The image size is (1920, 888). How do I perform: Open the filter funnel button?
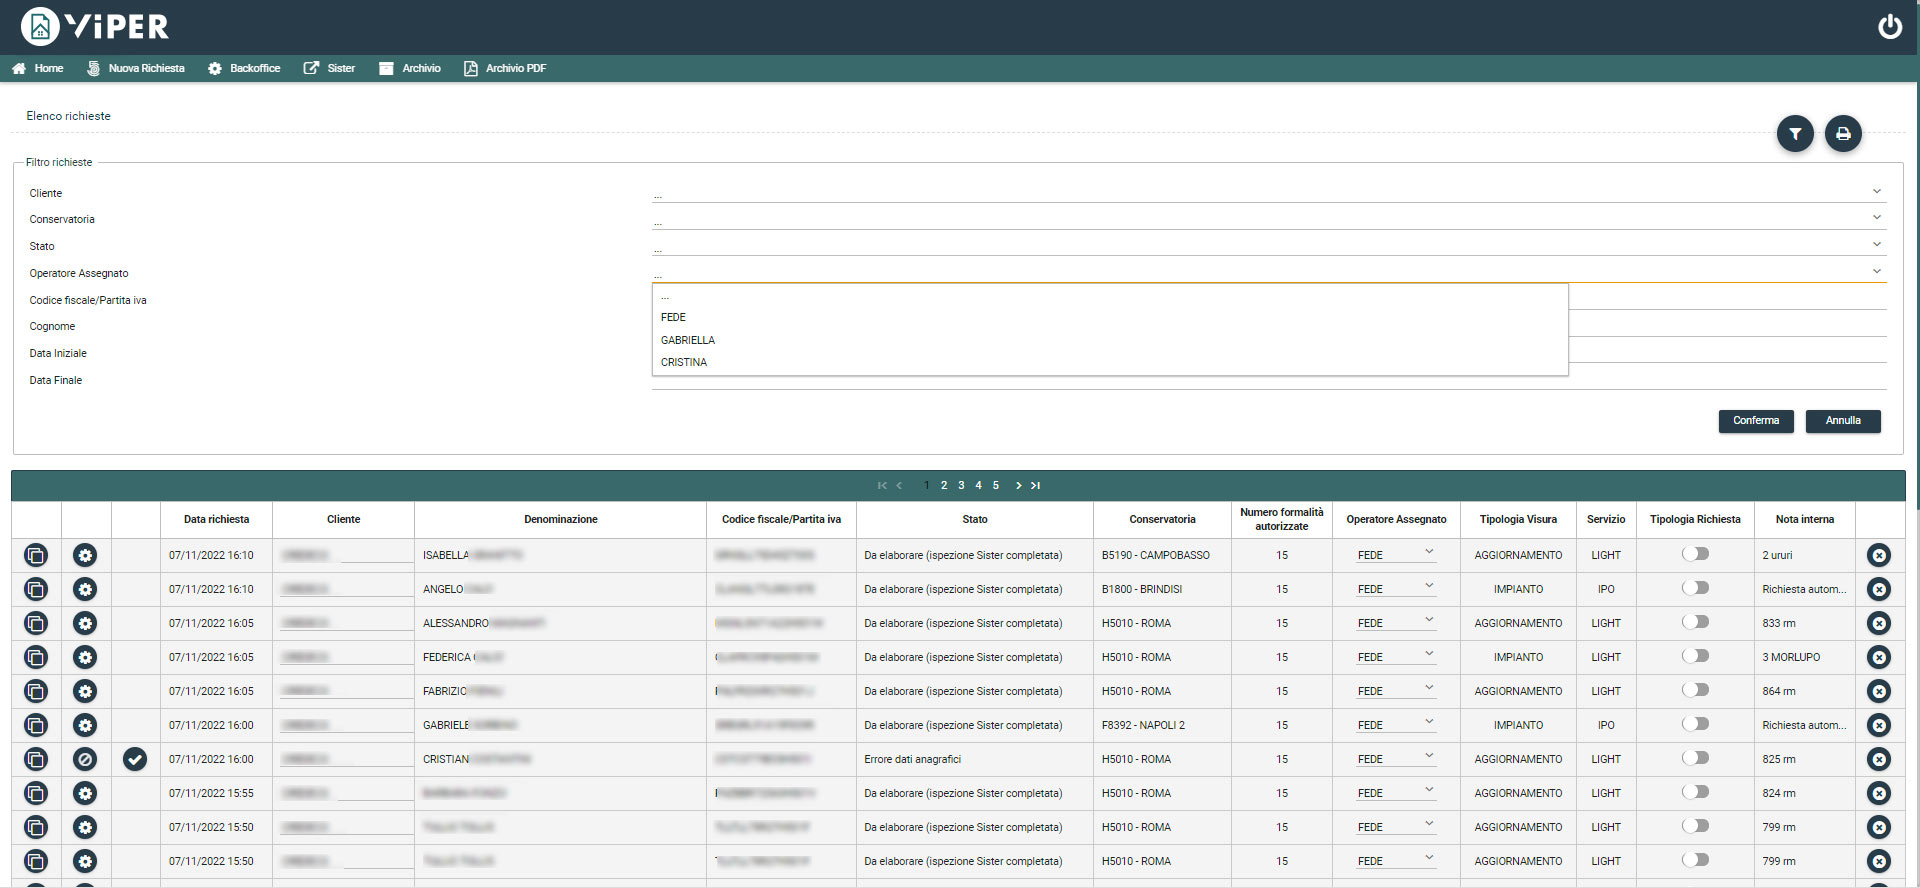pos(1795,134)
